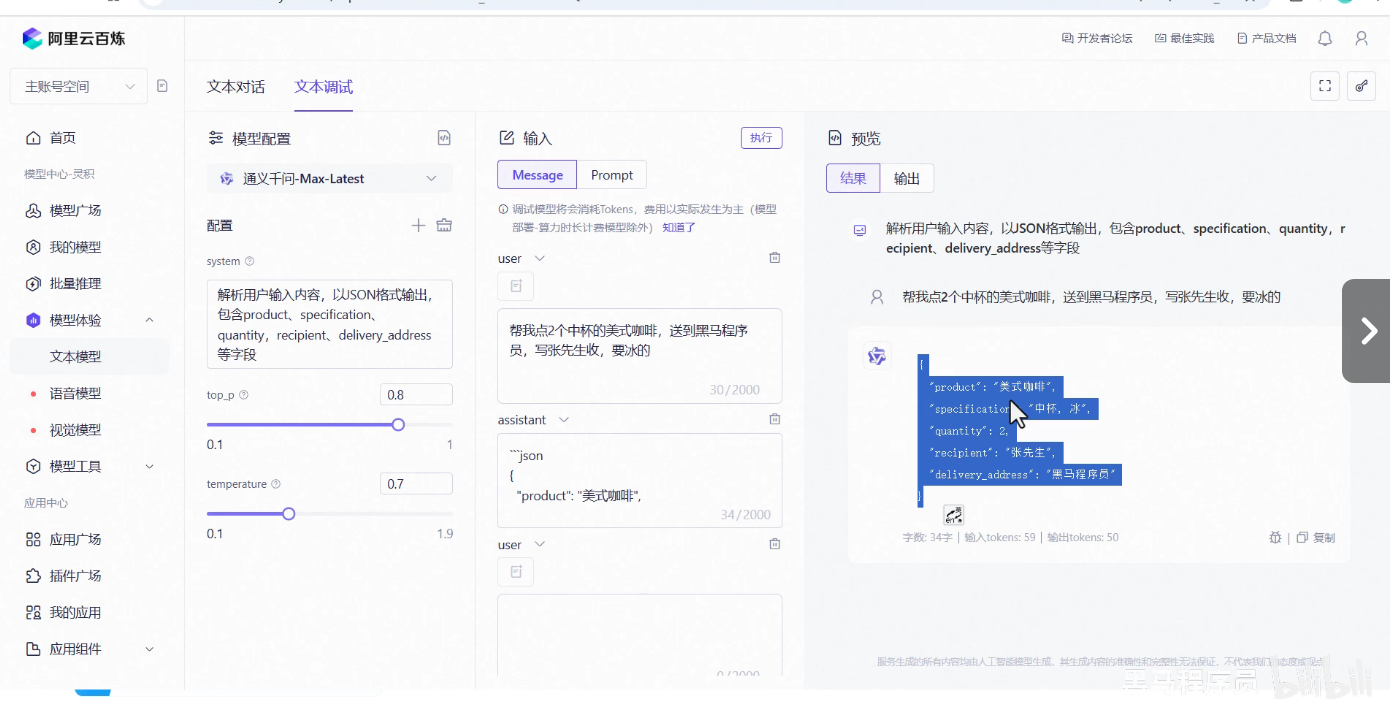Click in the first user message box
Image resolution: width=1390 pixels, height=716 pixels.
point(640,355)
